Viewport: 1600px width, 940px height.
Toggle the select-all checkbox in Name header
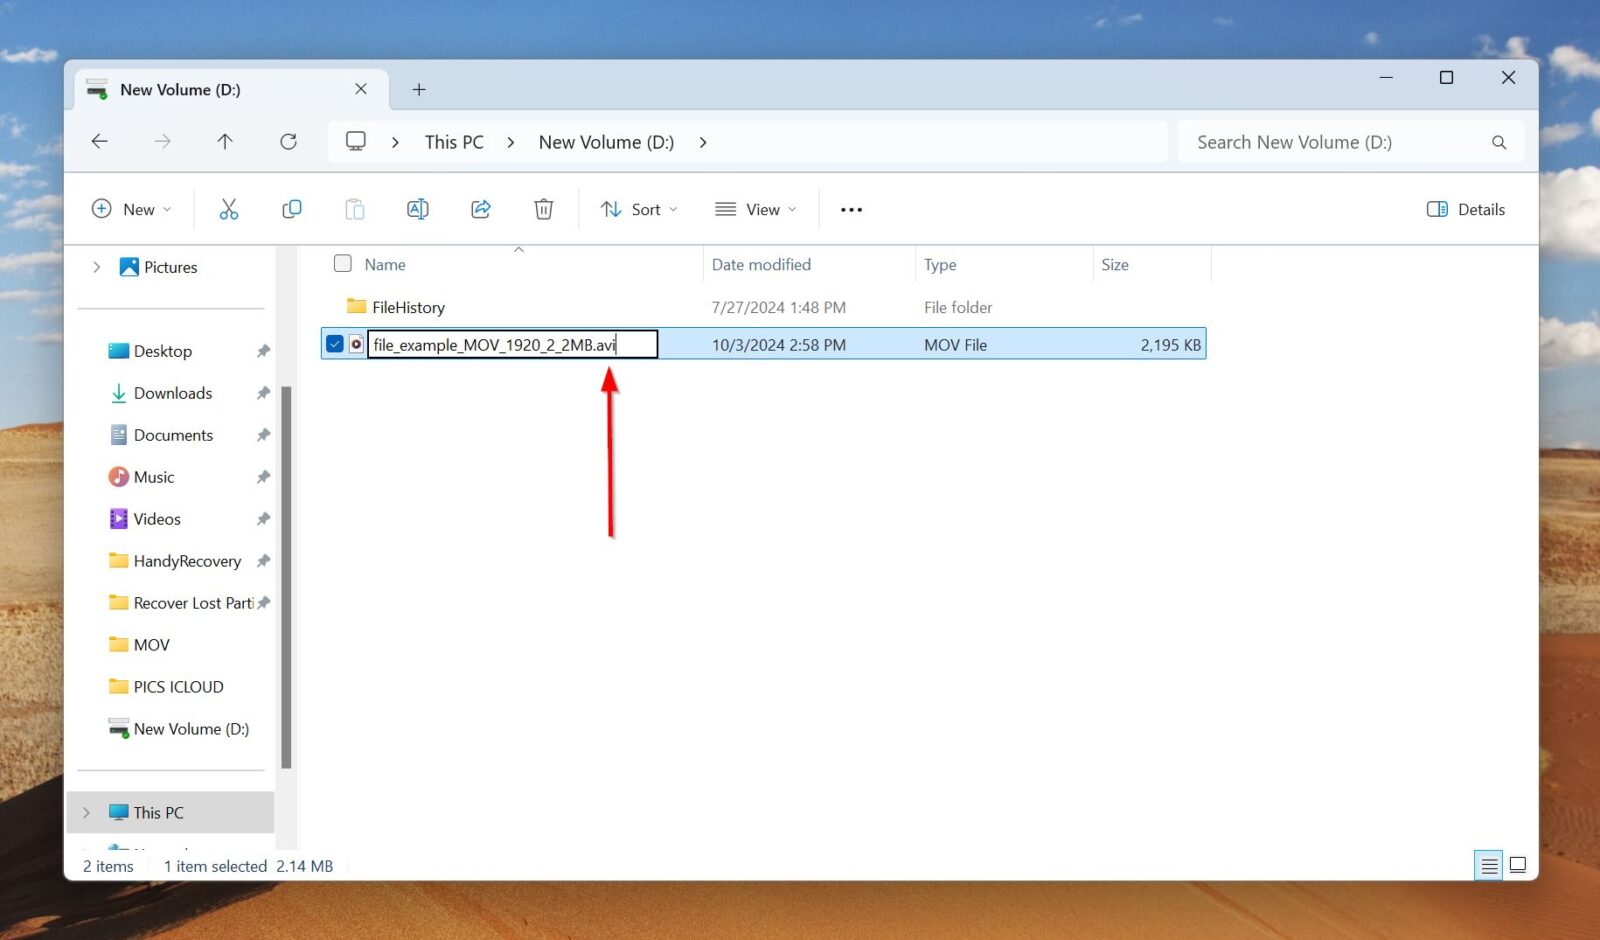pos(343,263)
